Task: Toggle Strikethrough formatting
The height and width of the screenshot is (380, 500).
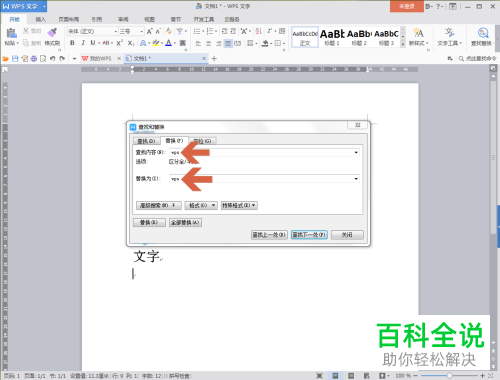Action: tap(106, 43)
